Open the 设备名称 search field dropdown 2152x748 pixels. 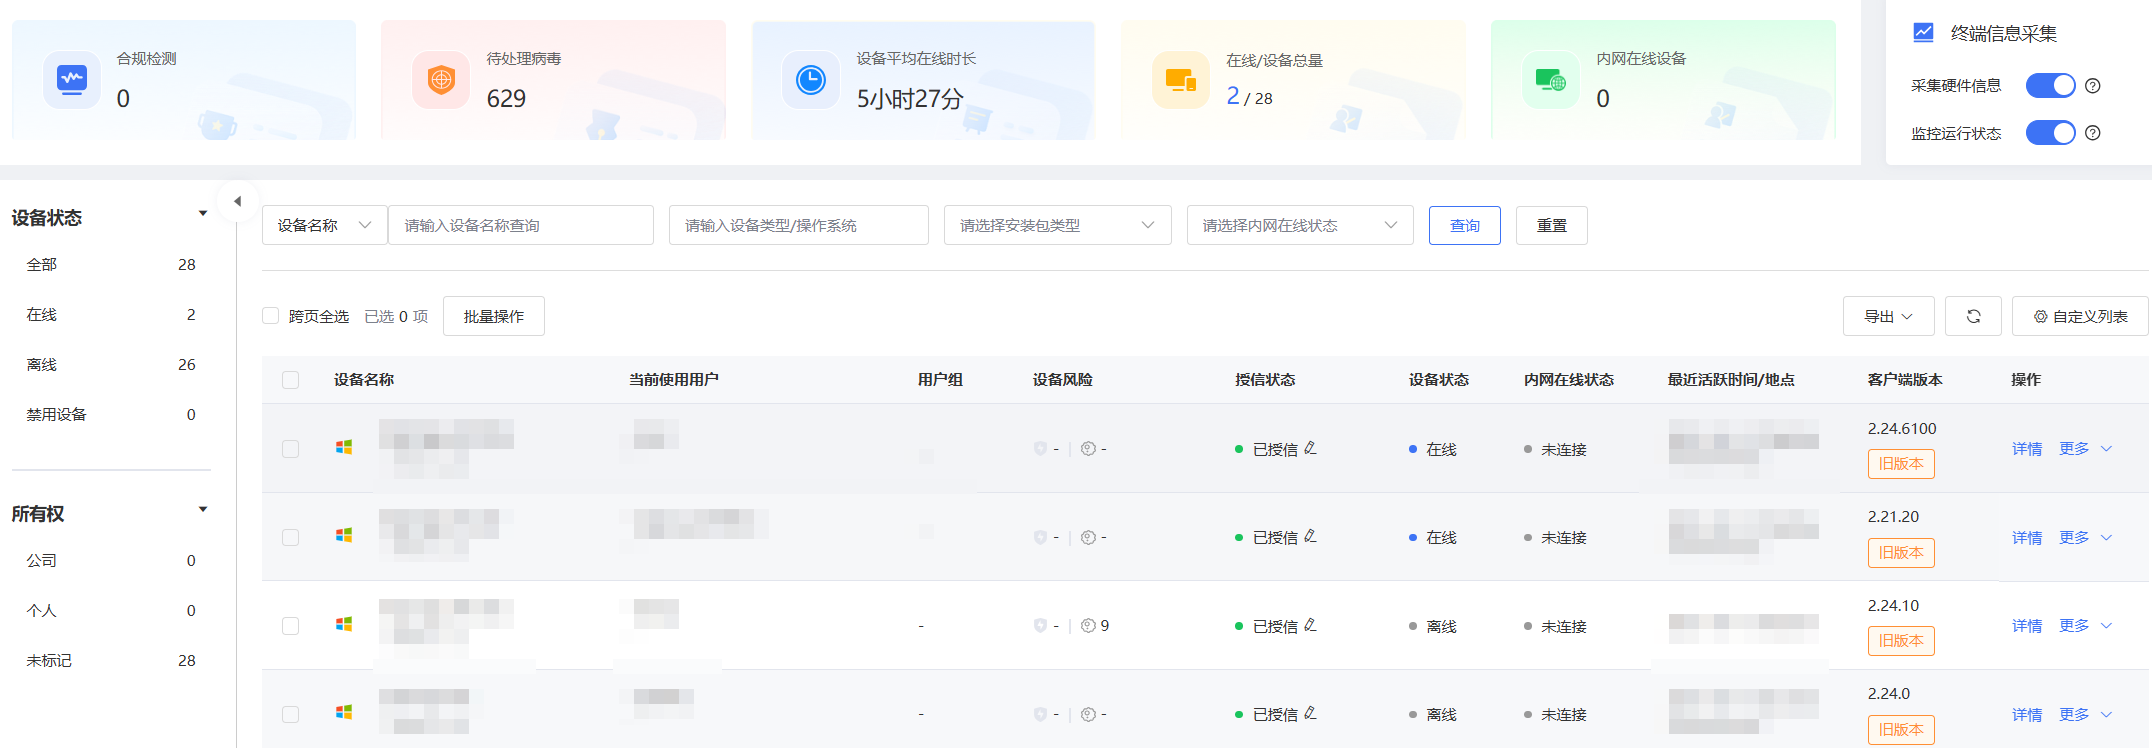324,225
